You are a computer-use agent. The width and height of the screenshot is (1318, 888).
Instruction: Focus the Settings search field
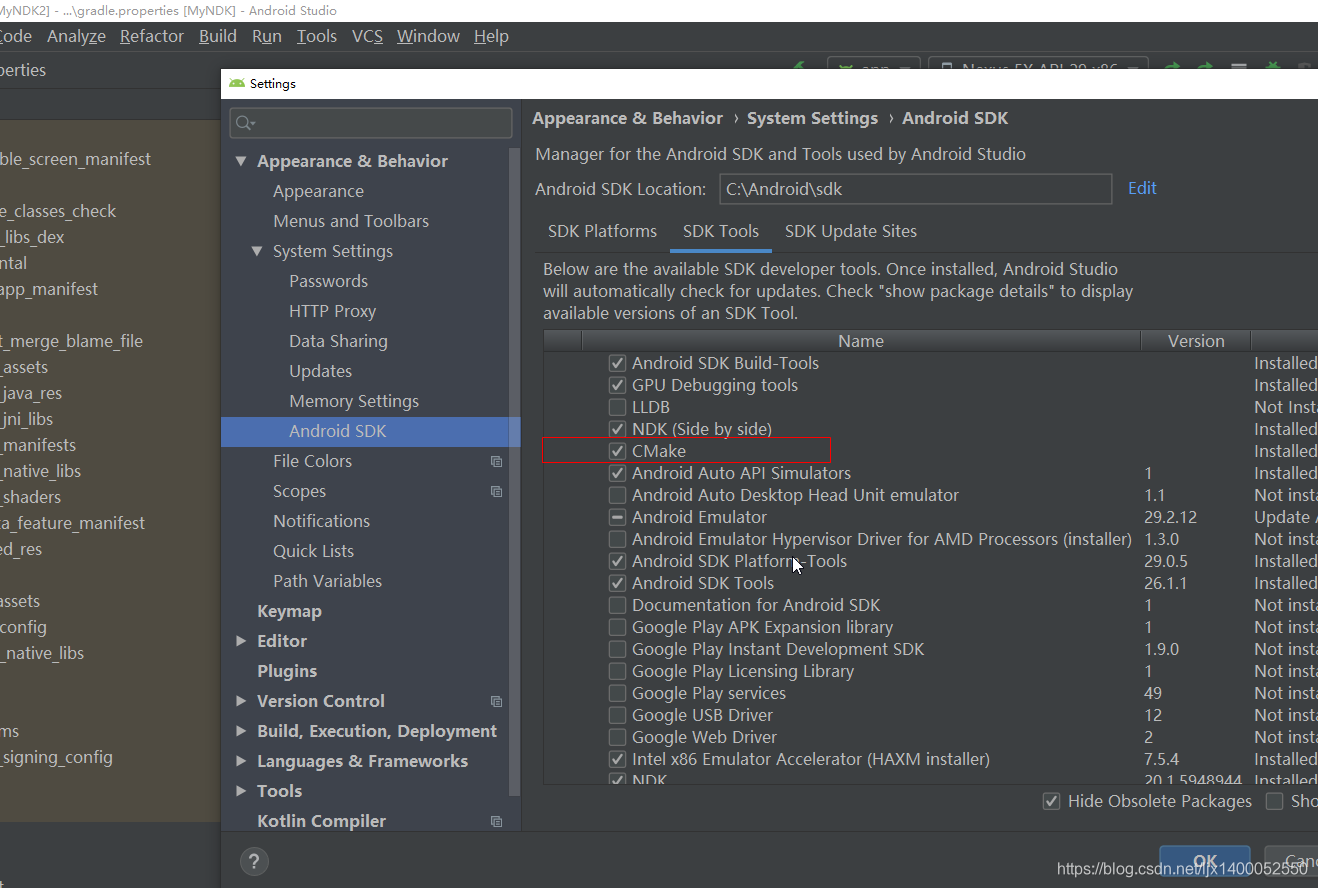(371, 123)
